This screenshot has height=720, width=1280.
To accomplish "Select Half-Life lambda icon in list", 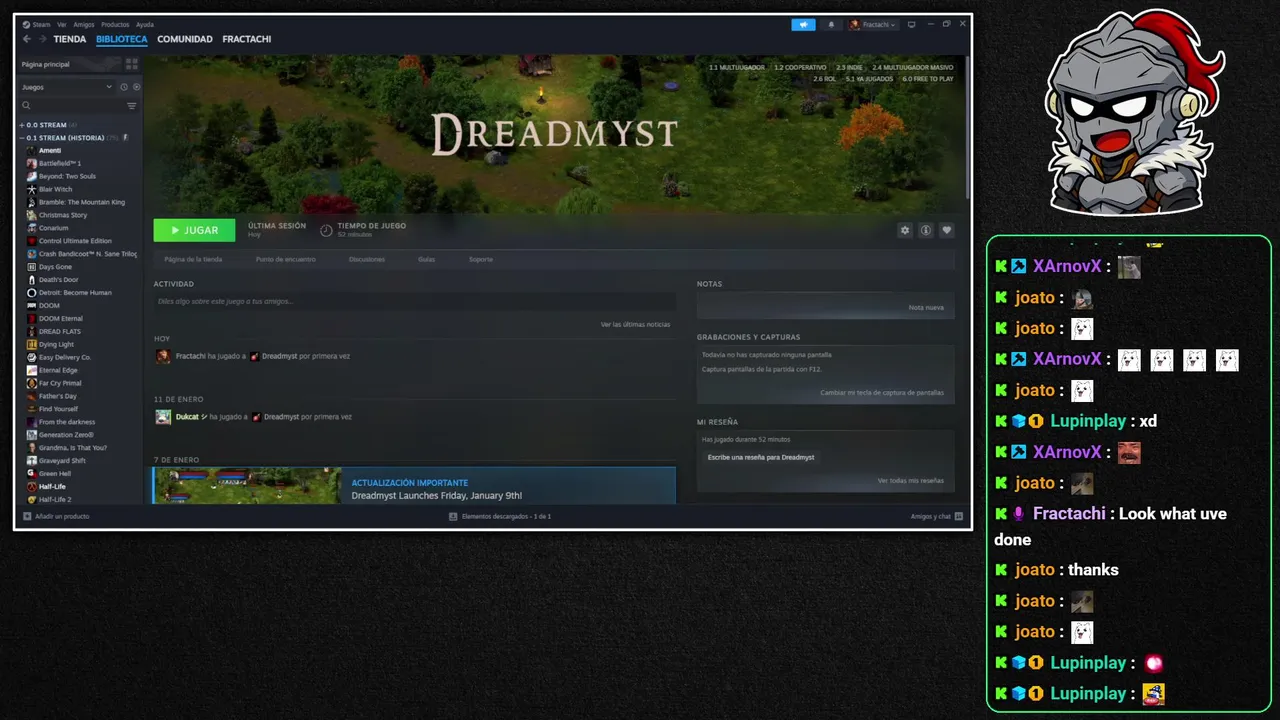I will point(32,486).
